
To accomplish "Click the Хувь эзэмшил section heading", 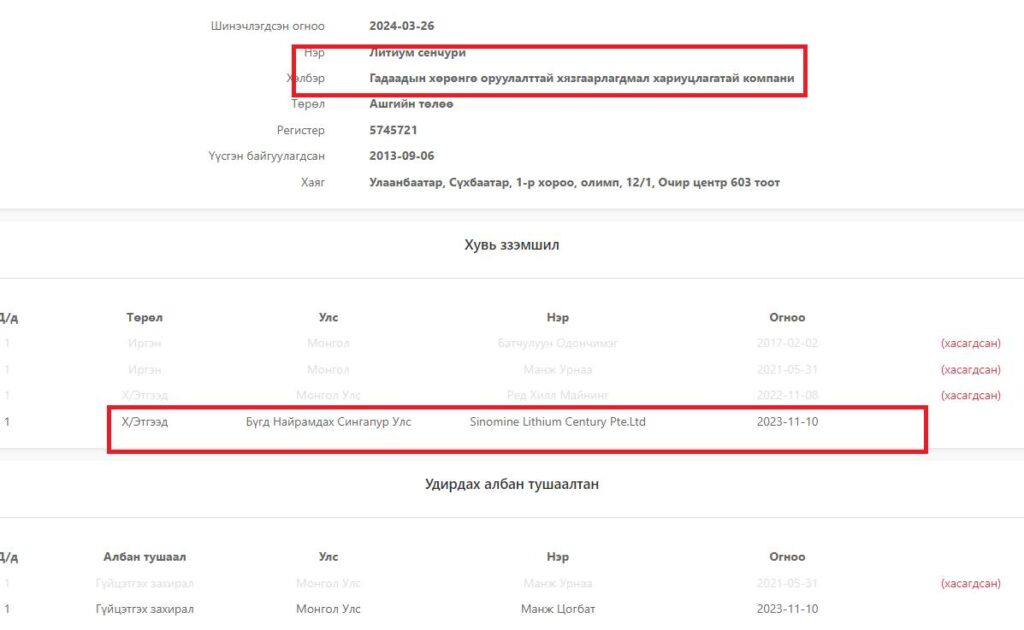I will tap(512, 245).
